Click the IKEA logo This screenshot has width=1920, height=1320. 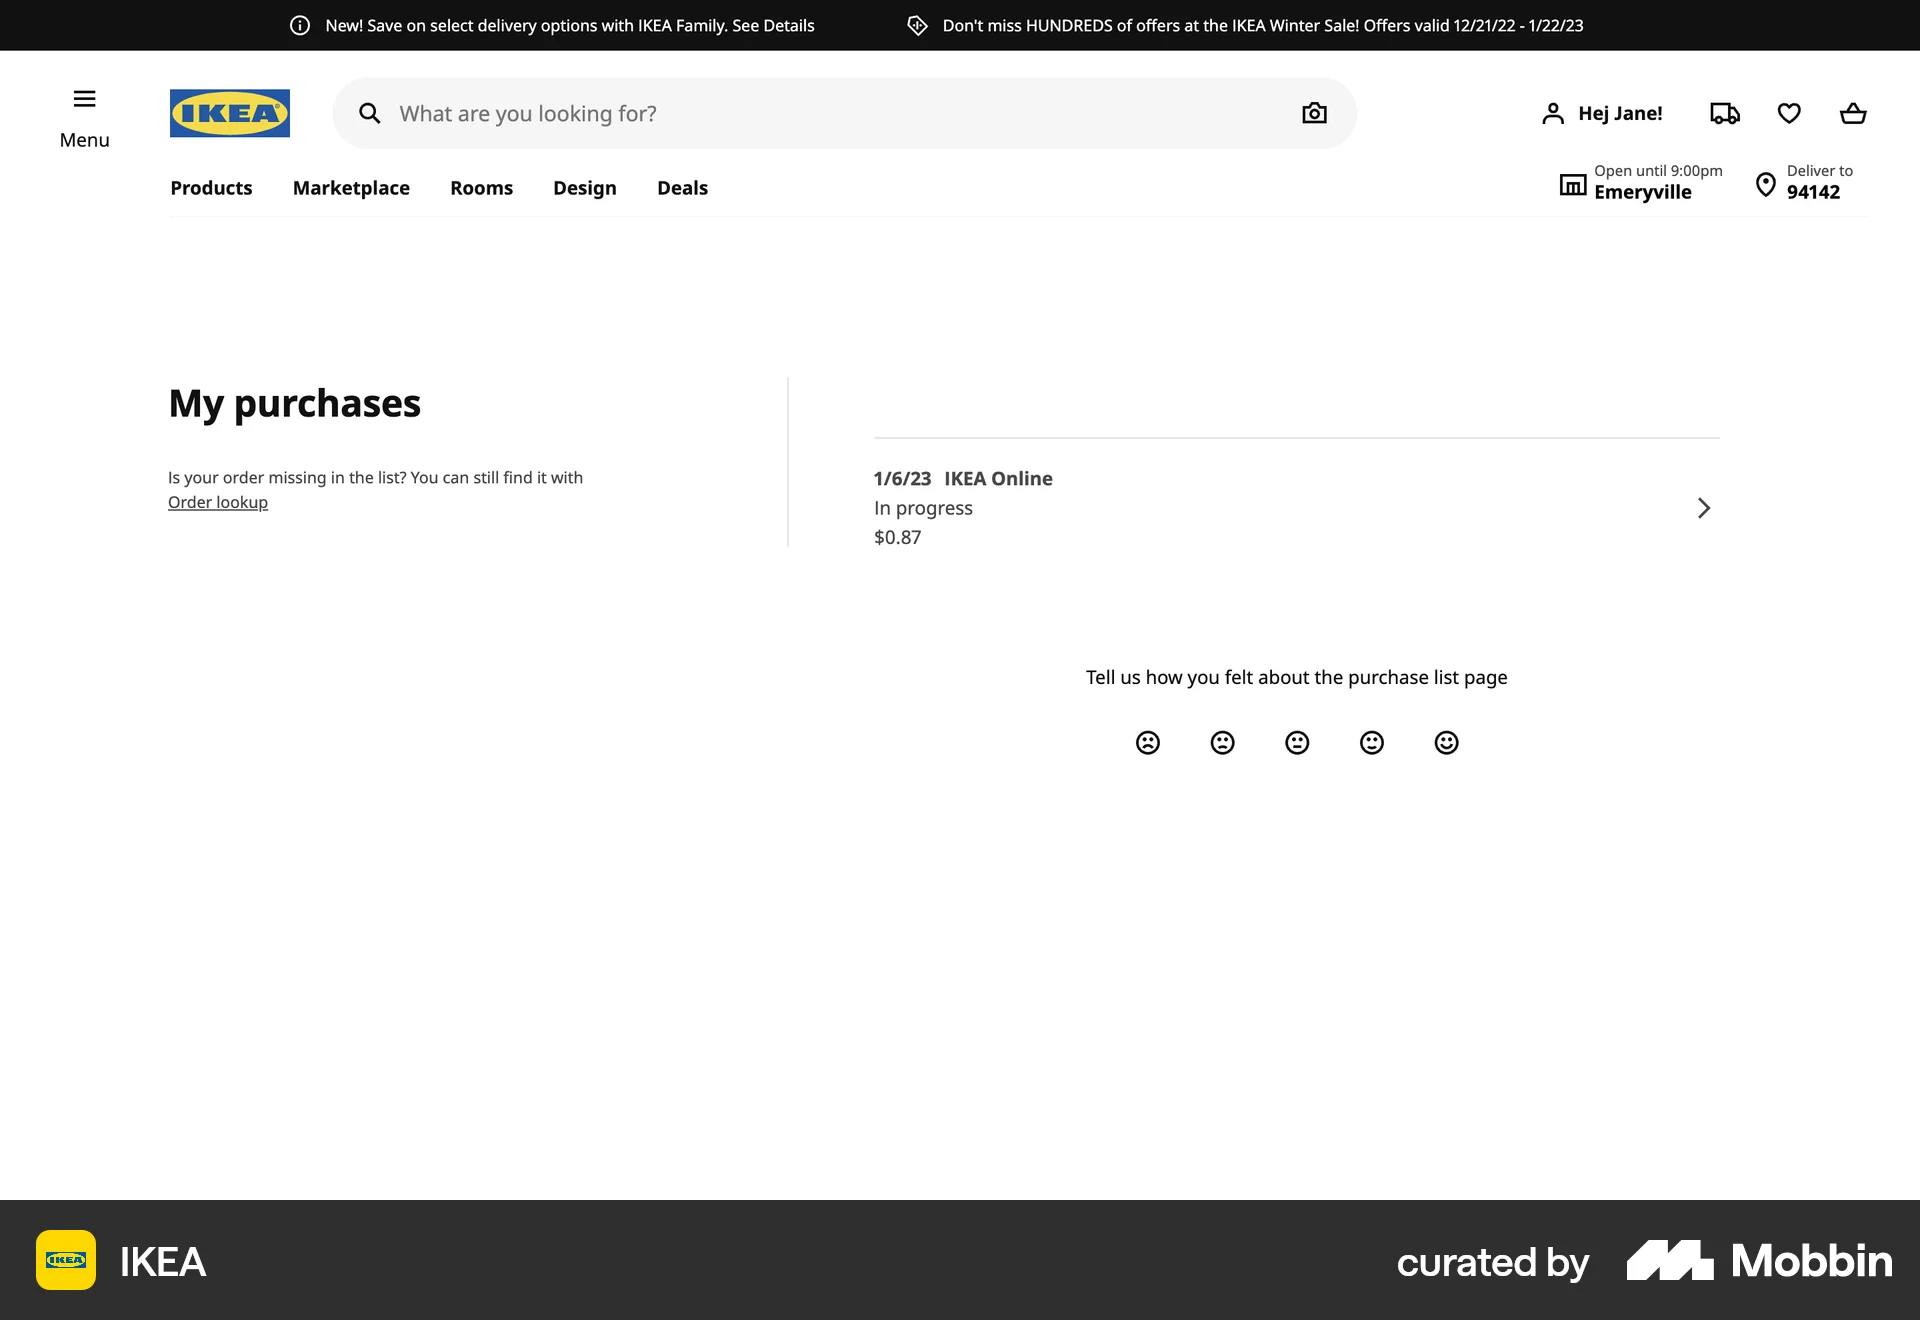coord(229,113)
